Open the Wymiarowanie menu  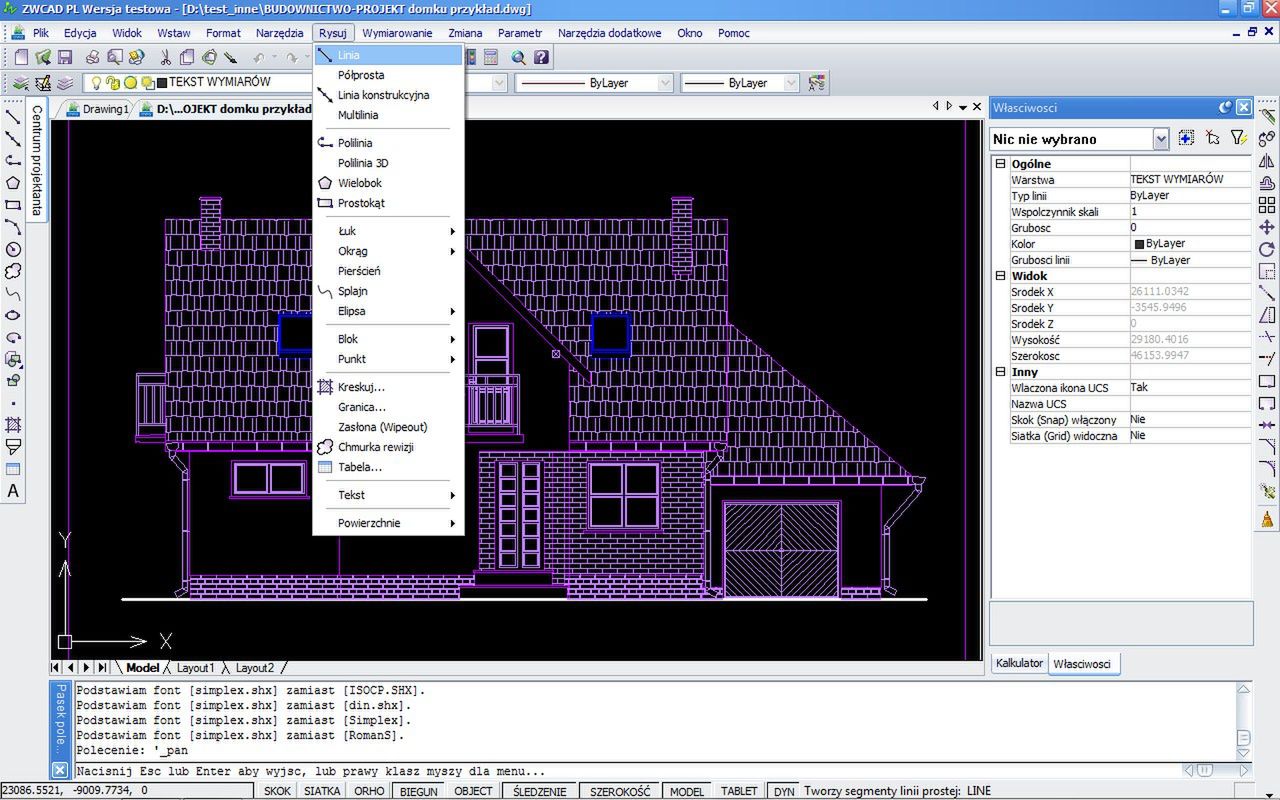[397, 33]
